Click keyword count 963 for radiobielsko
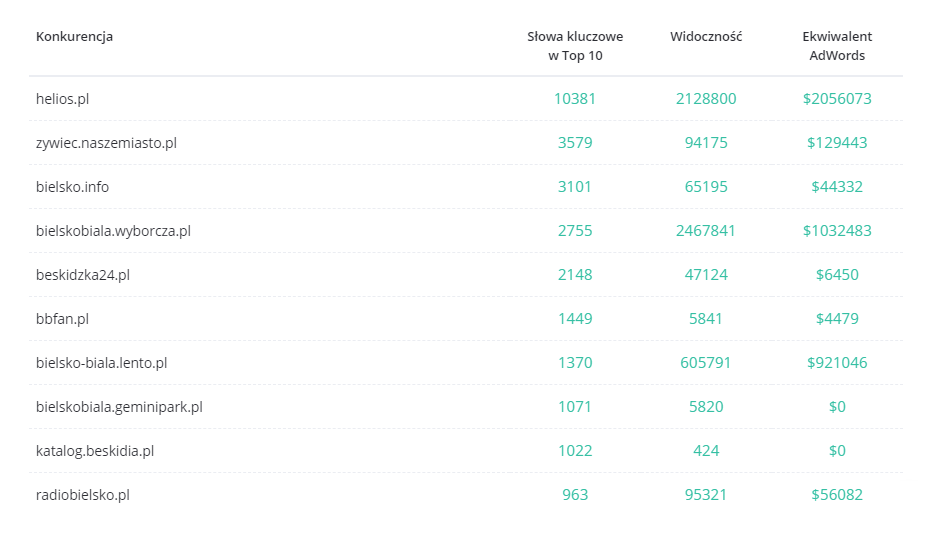Viewport: 928px width, 538px height. click(575, 495)
